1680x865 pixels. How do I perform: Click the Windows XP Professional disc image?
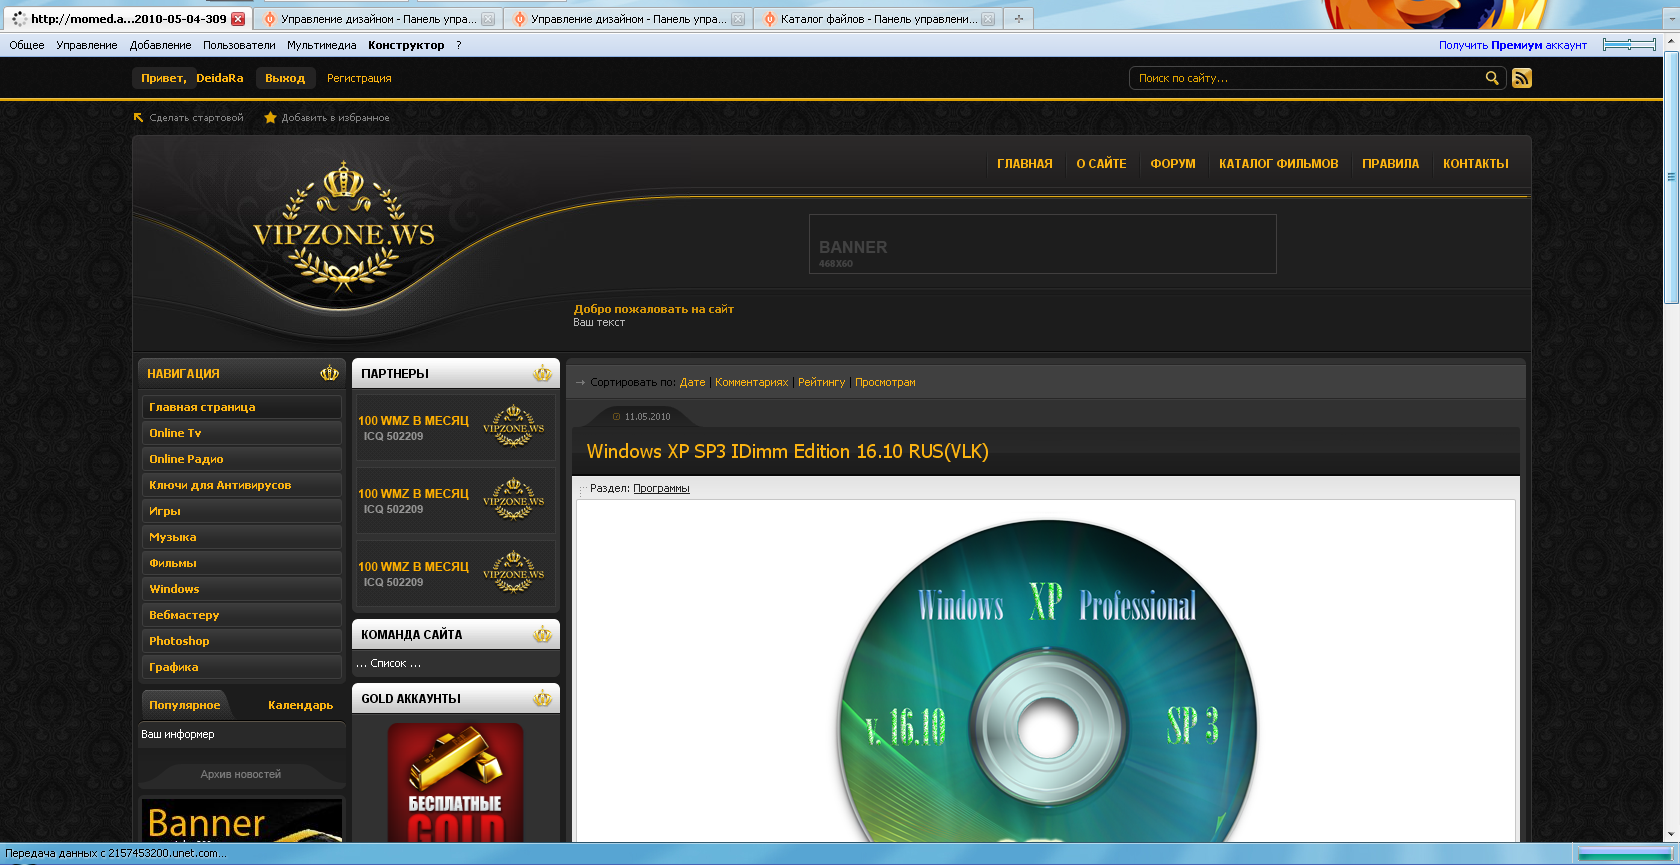[x=1046, y=680]
